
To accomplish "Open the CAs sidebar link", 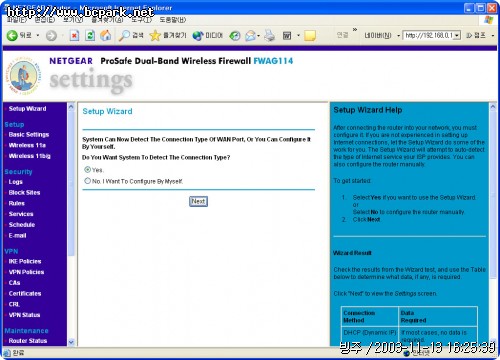I will 14,283.
